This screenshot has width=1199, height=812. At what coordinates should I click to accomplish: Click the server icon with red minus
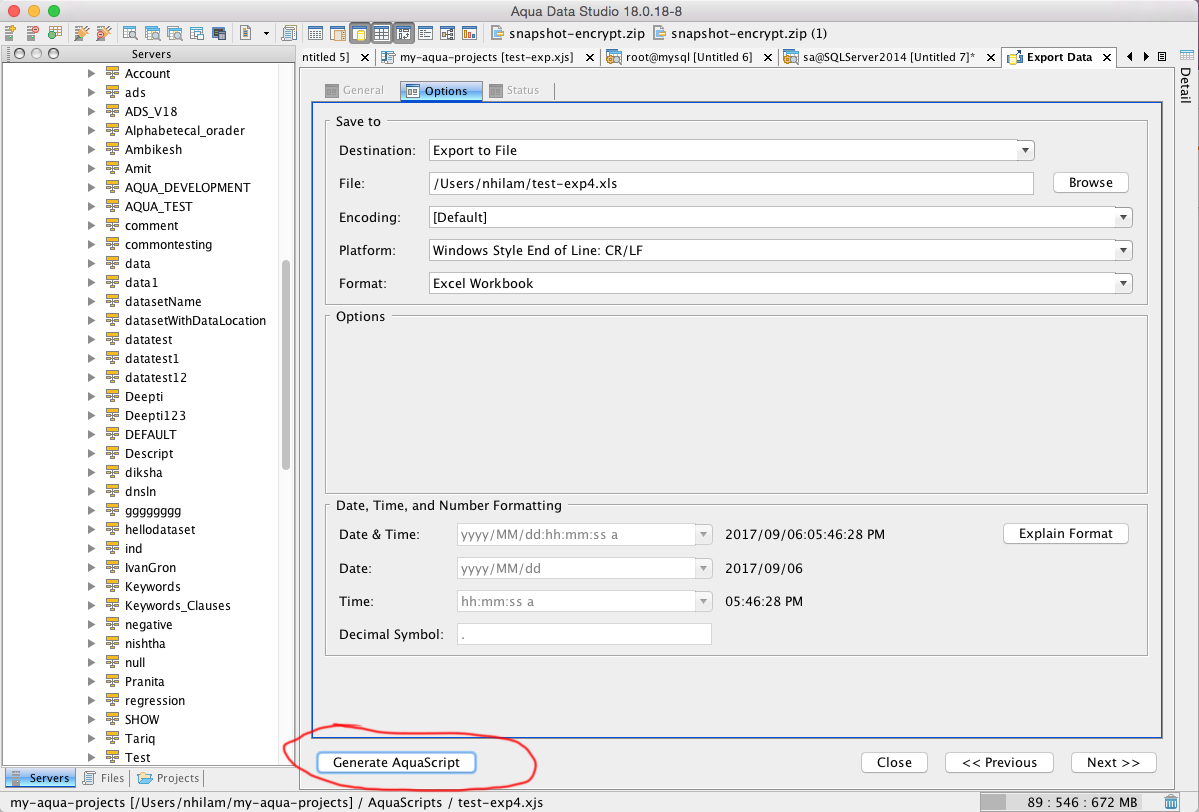point(32,33)
